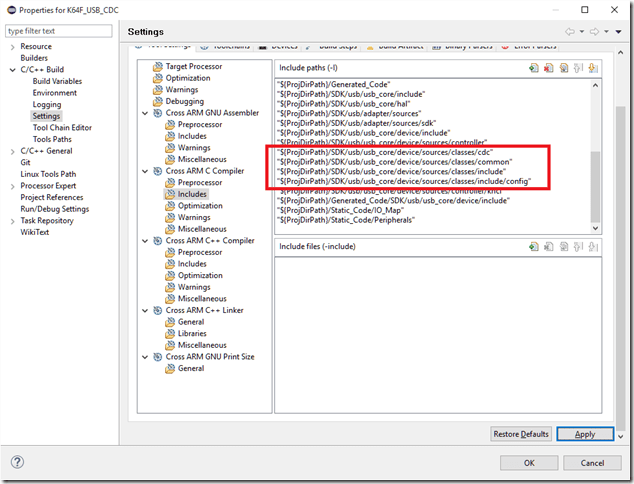Select the include path ending in Static_Code/Peripherals
The image size is (634, 484).
346,220
